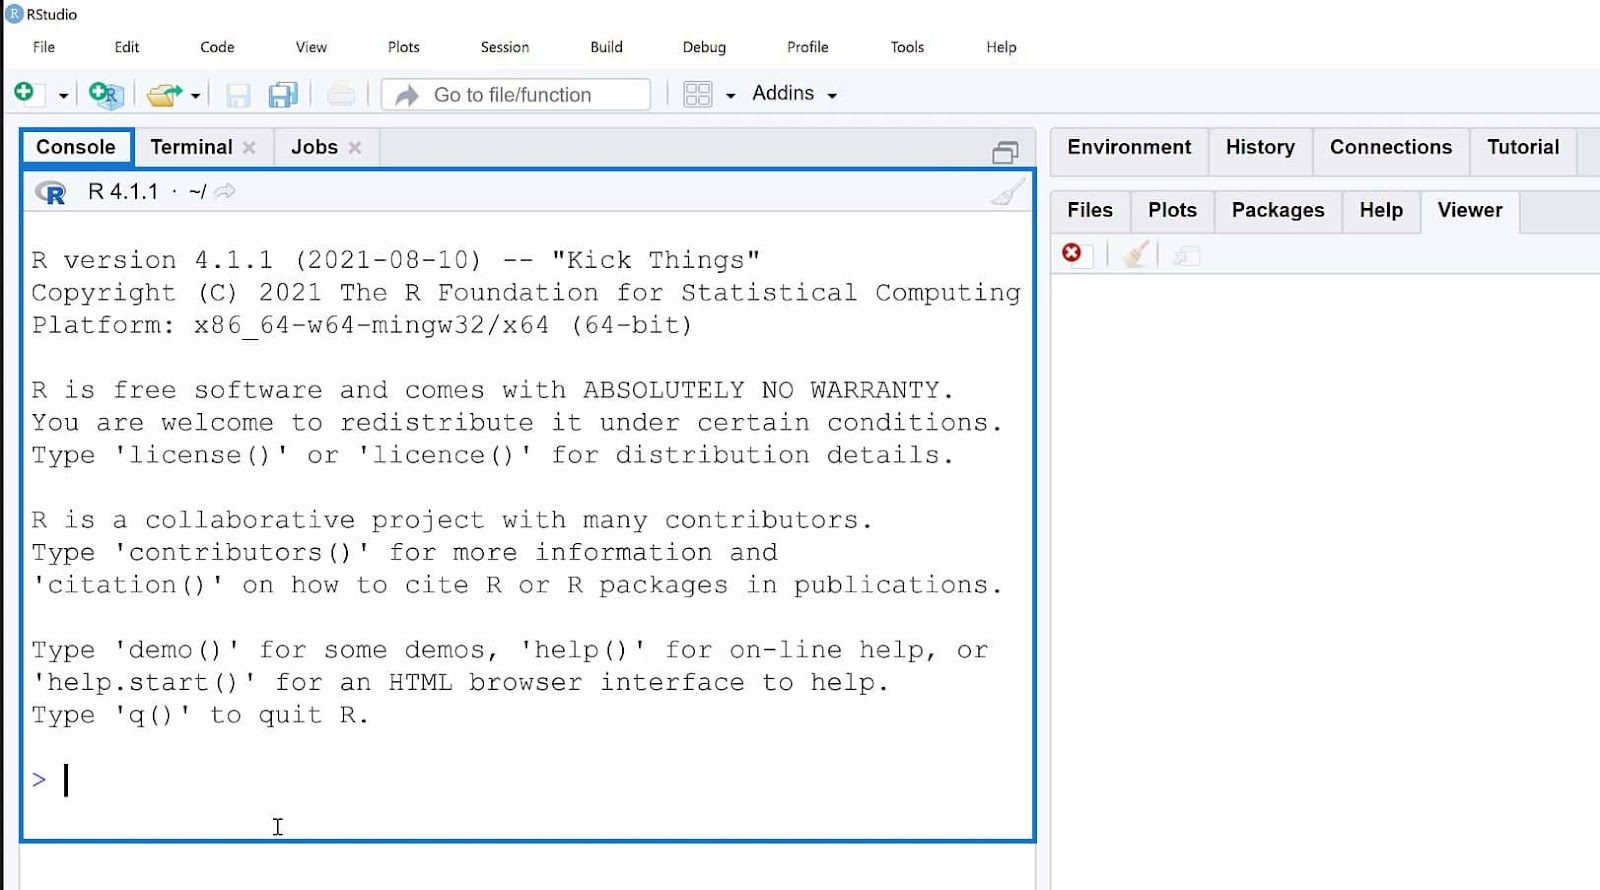Click the restore console pane icon

coord(1005,152)
